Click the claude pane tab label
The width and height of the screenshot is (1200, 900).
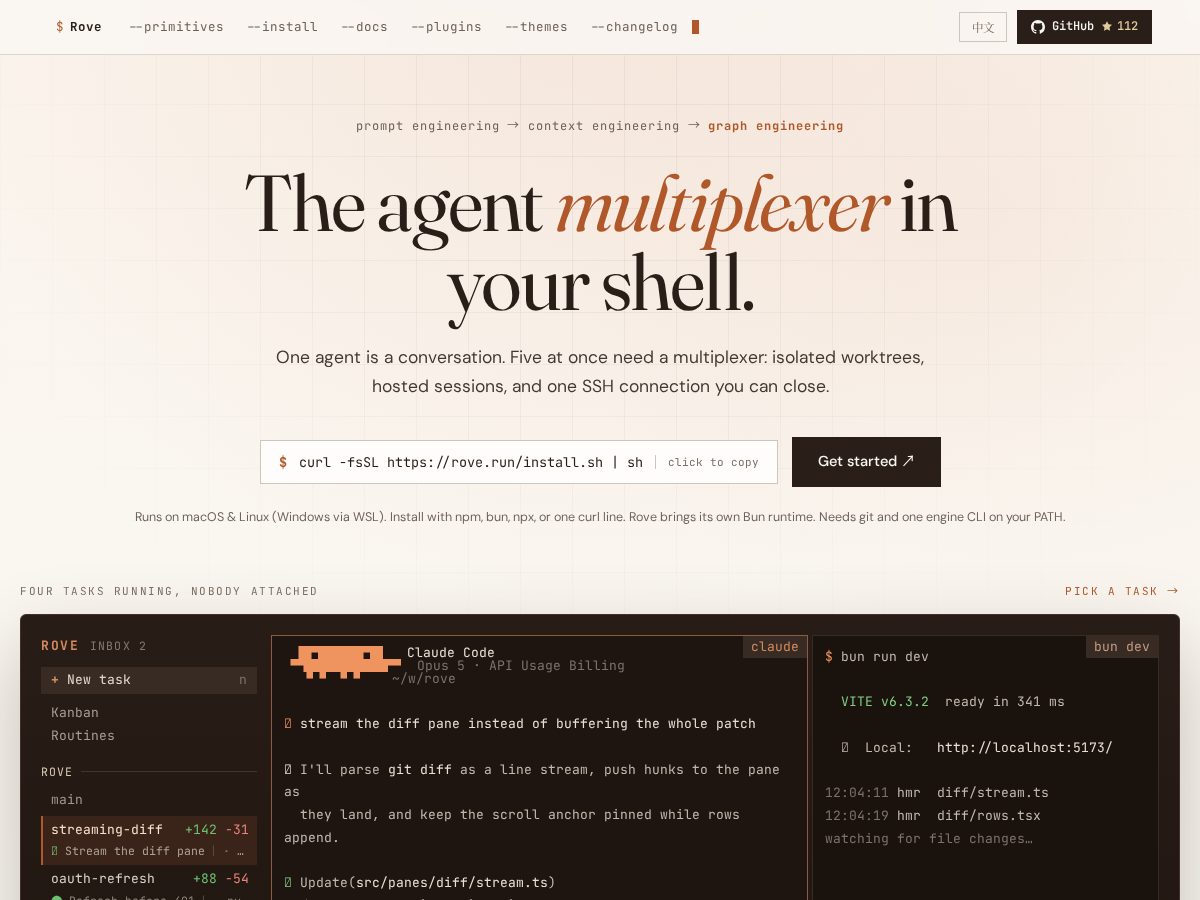point(775,647)
